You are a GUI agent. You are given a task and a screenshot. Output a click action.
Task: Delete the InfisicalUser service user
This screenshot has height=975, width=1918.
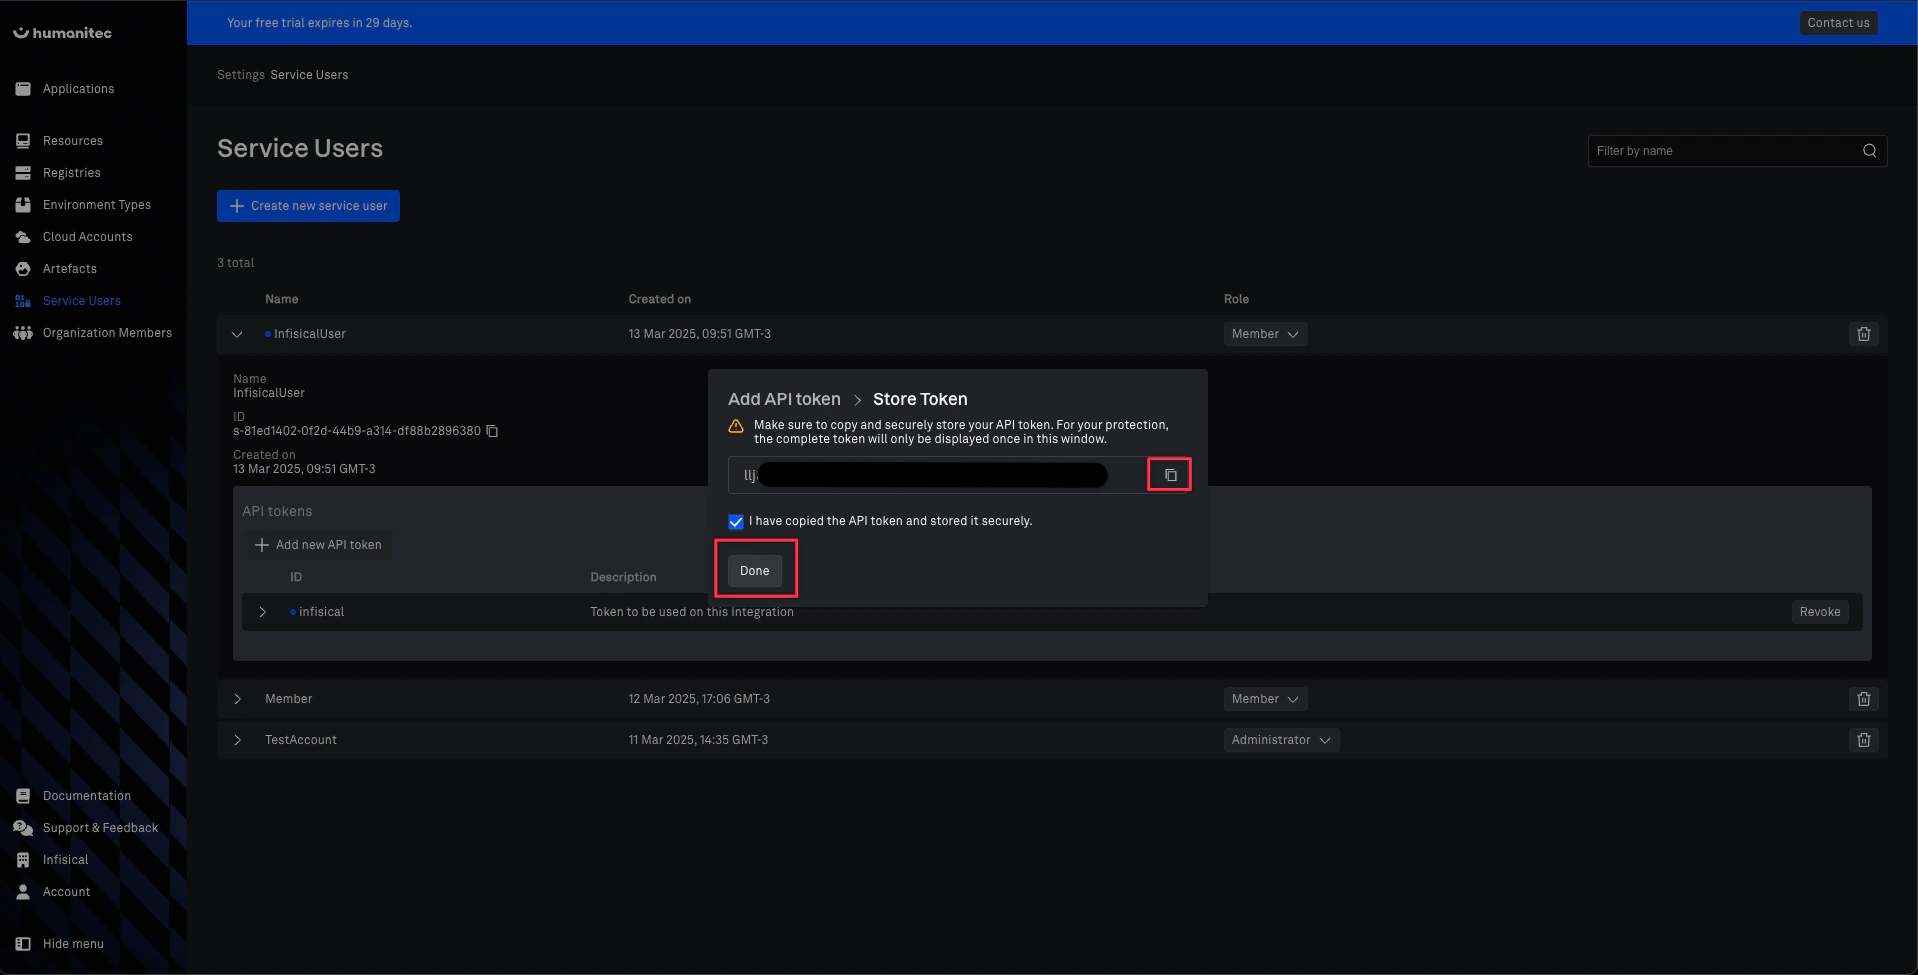(x=1864, y=334)
